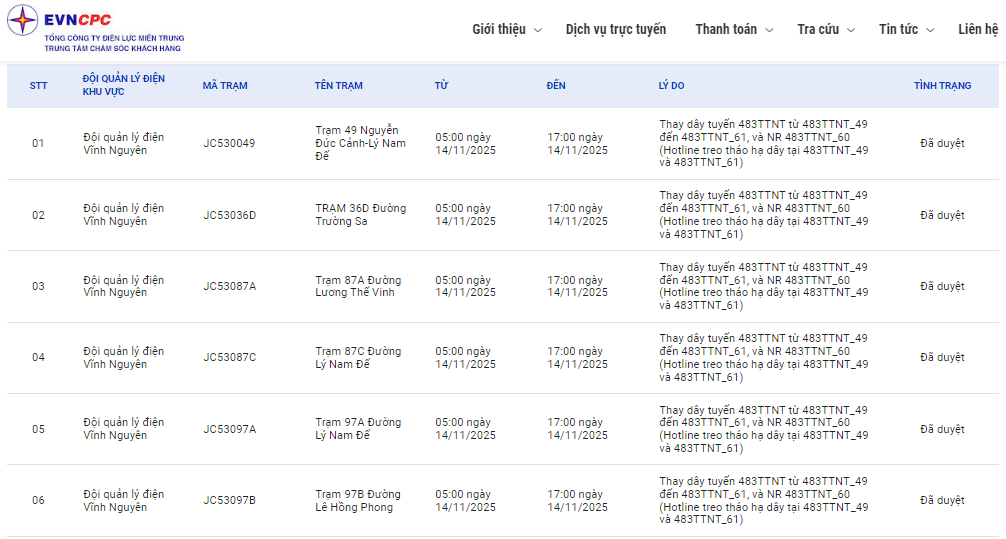Select row number 04 in STT column

click(38, 357)
